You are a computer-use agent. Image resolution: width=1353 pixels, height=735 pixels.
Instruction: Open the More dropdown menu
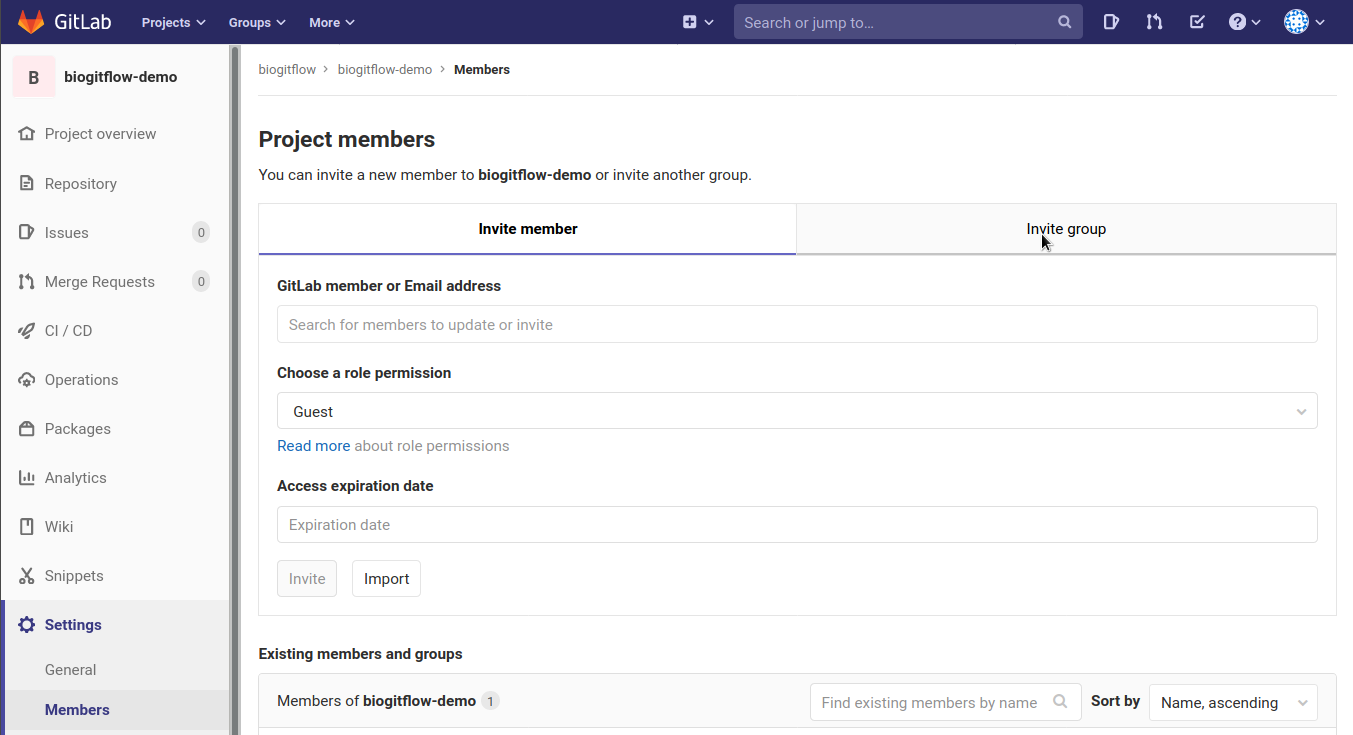[332, 22]
